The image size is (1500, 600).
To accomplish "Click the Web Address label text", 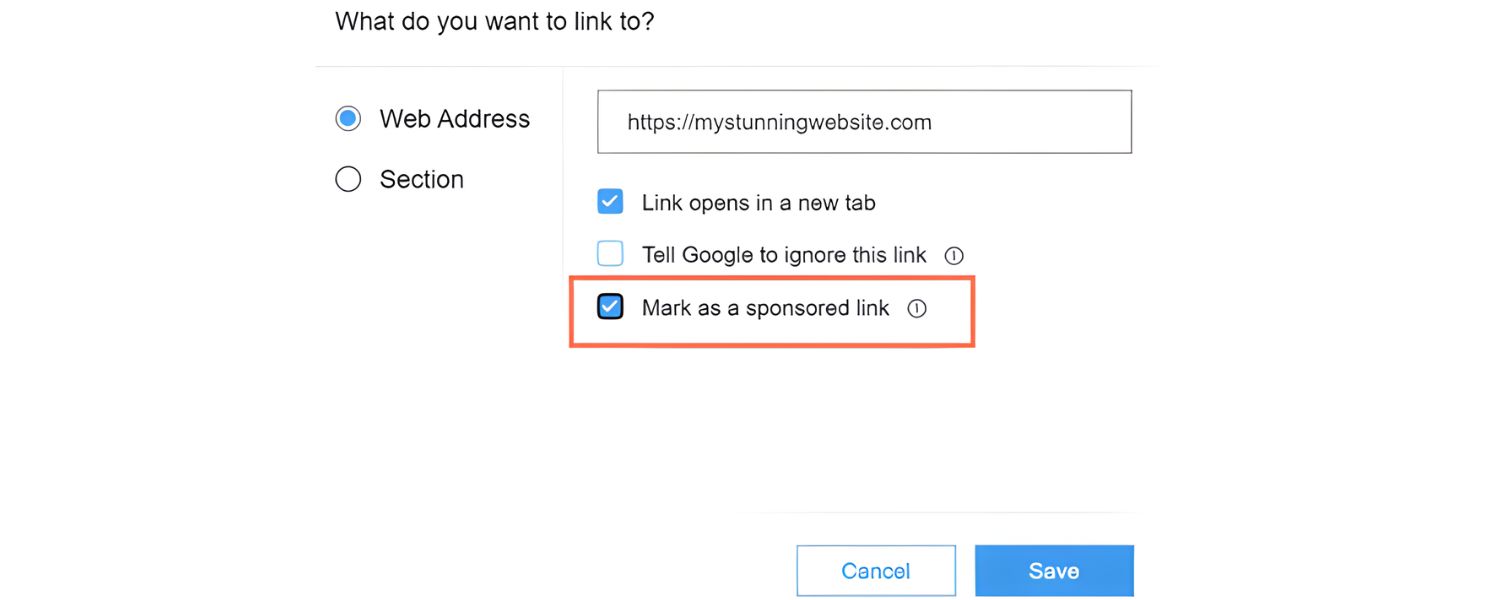I will click(x=454, y=118).
